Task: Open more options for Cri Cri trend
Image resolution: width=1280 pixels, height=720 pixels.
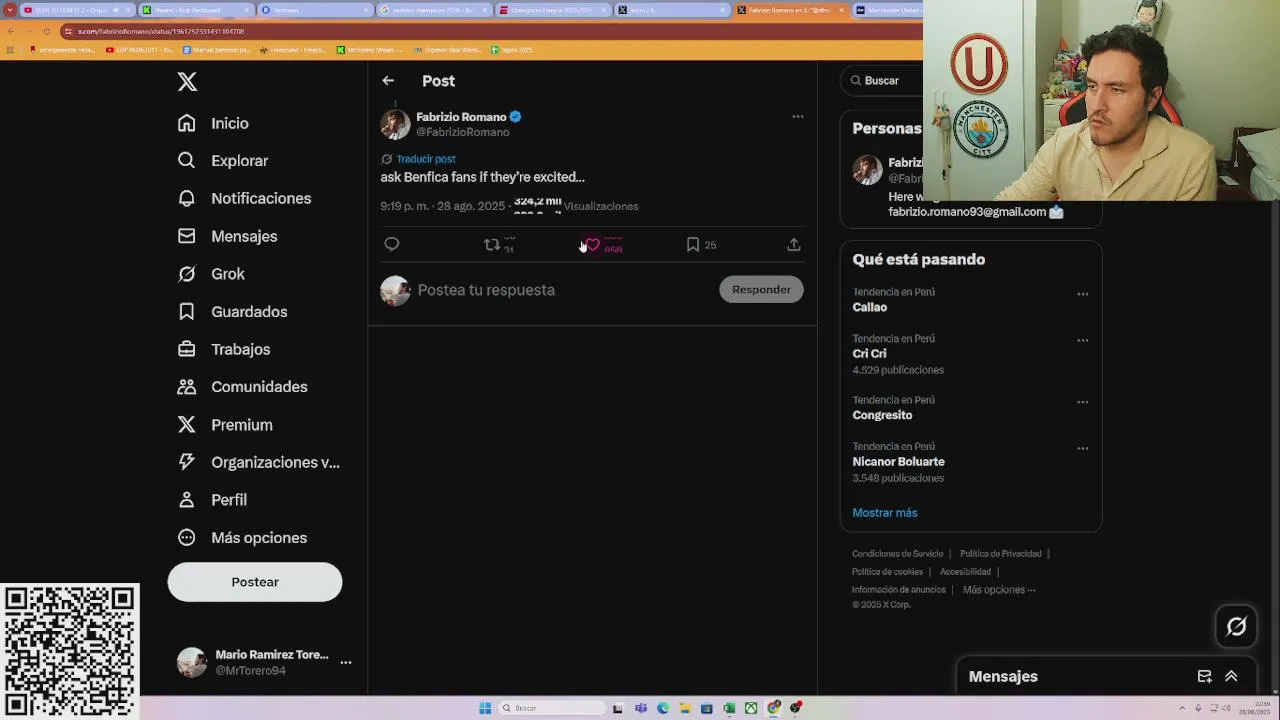Action: coord(1082,341)
